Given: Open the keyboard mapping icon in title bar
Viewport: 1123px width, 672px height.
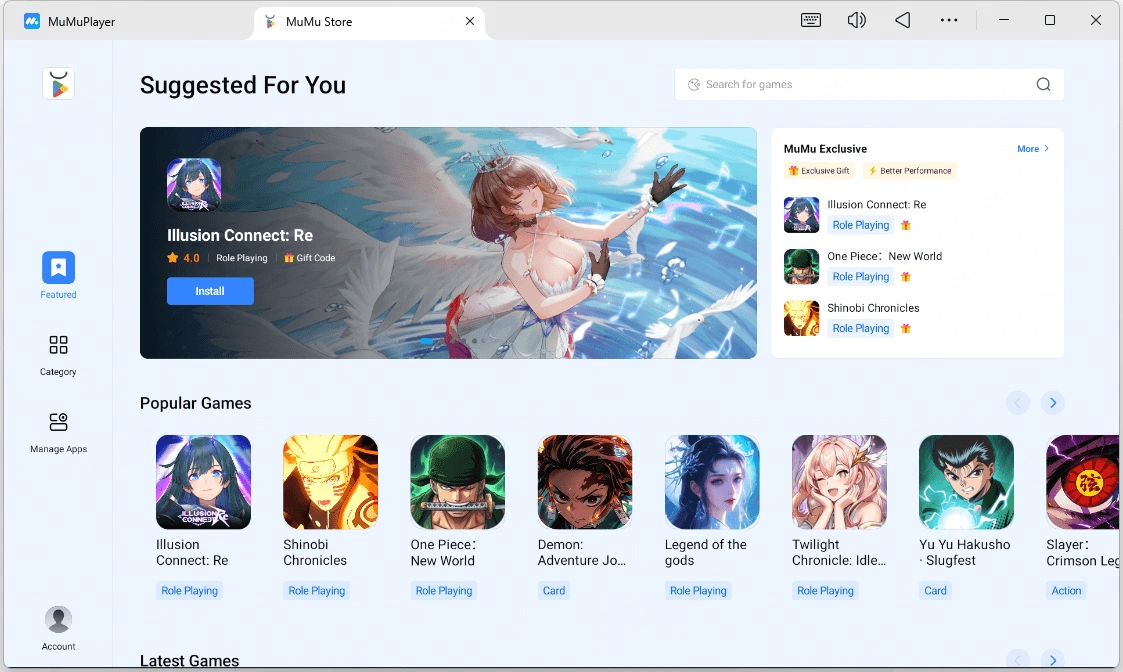Looking at the screenshot, I should 811,20.
